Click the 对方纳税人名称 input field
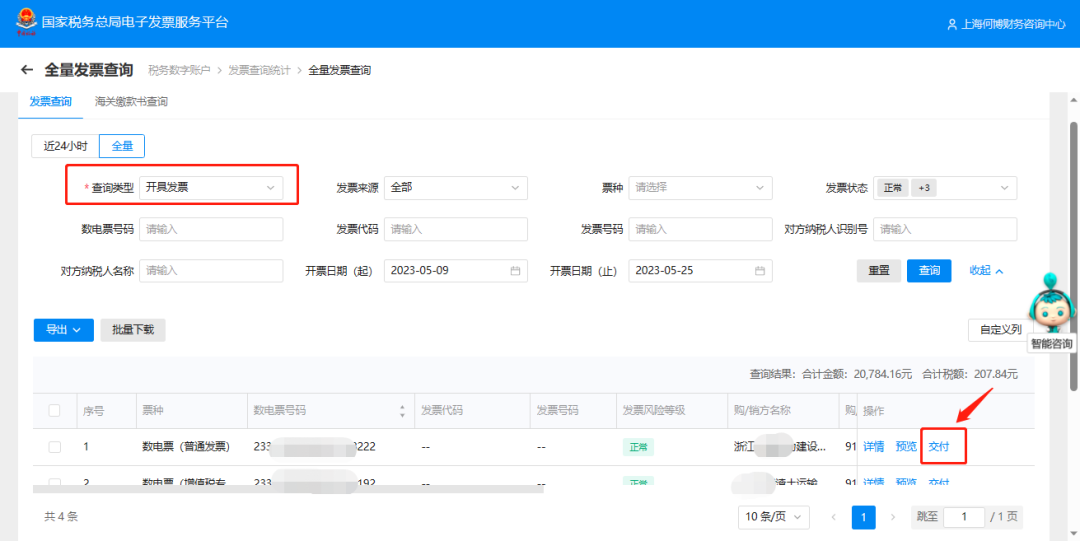Screen dimensions: 1080x541 coord(211,271)
